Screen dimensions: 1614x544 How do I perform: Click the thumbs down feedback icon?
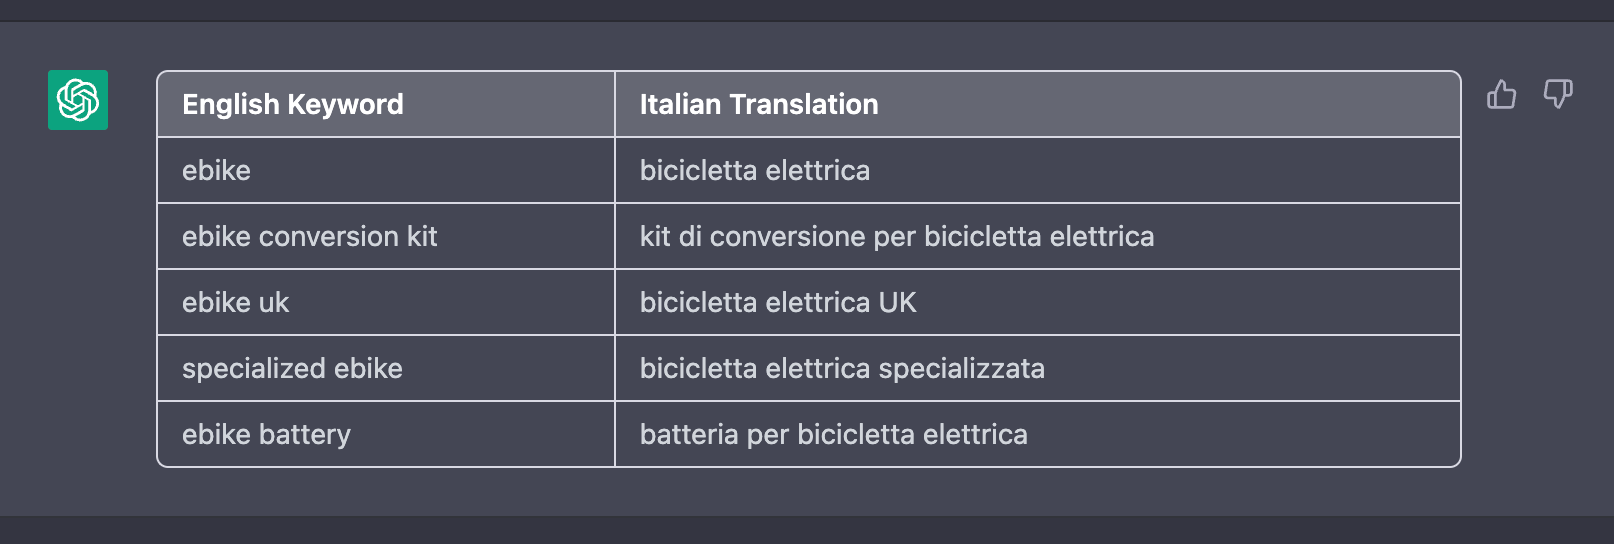click(1558, 95)
